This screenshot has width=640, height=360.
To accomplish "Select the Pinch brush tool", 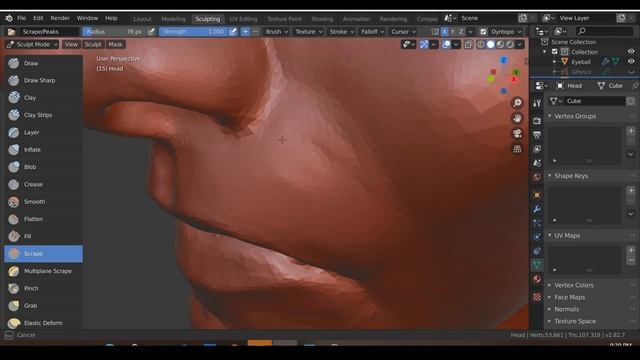I will tap(43, 289).
